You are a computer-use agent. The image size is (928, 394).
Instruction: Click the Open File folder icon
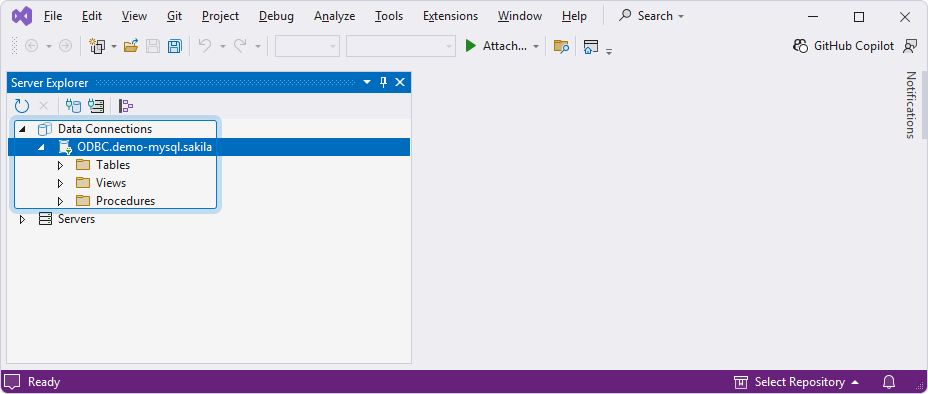coord(131,46)
